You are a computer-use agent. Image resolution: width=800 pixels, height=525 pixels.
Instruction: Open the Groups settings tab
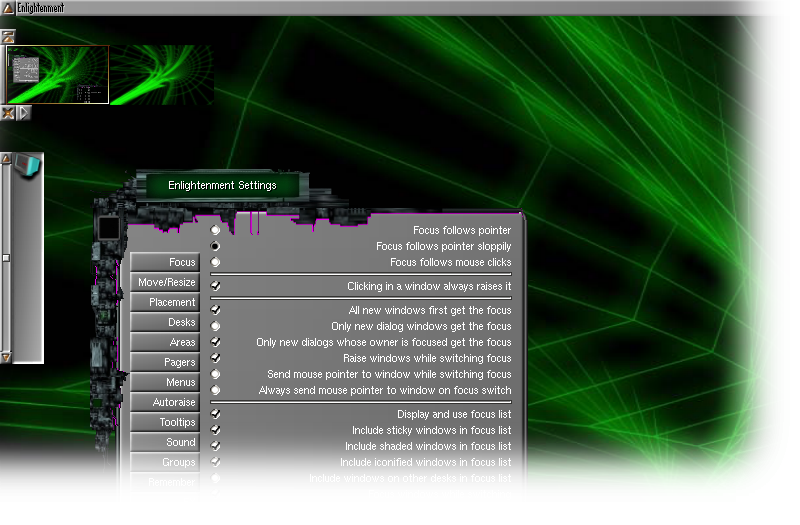(x=165, y=462)
